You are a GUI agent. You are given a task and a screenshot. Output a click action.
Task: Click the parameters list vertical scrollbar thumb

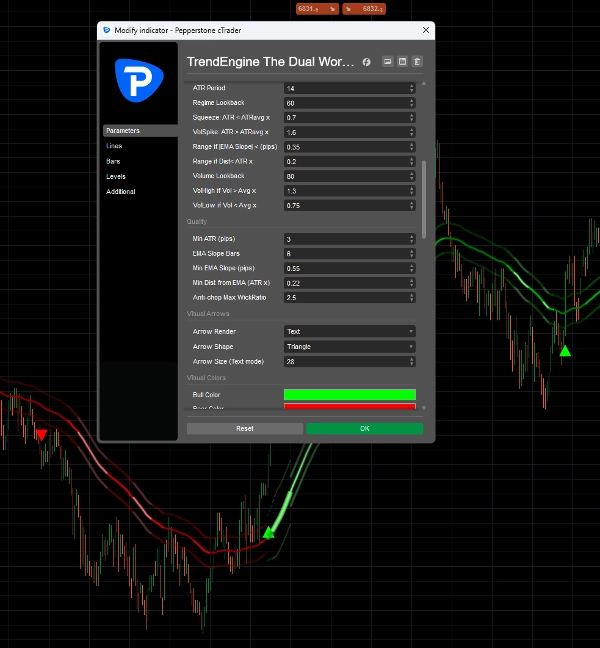424,200
